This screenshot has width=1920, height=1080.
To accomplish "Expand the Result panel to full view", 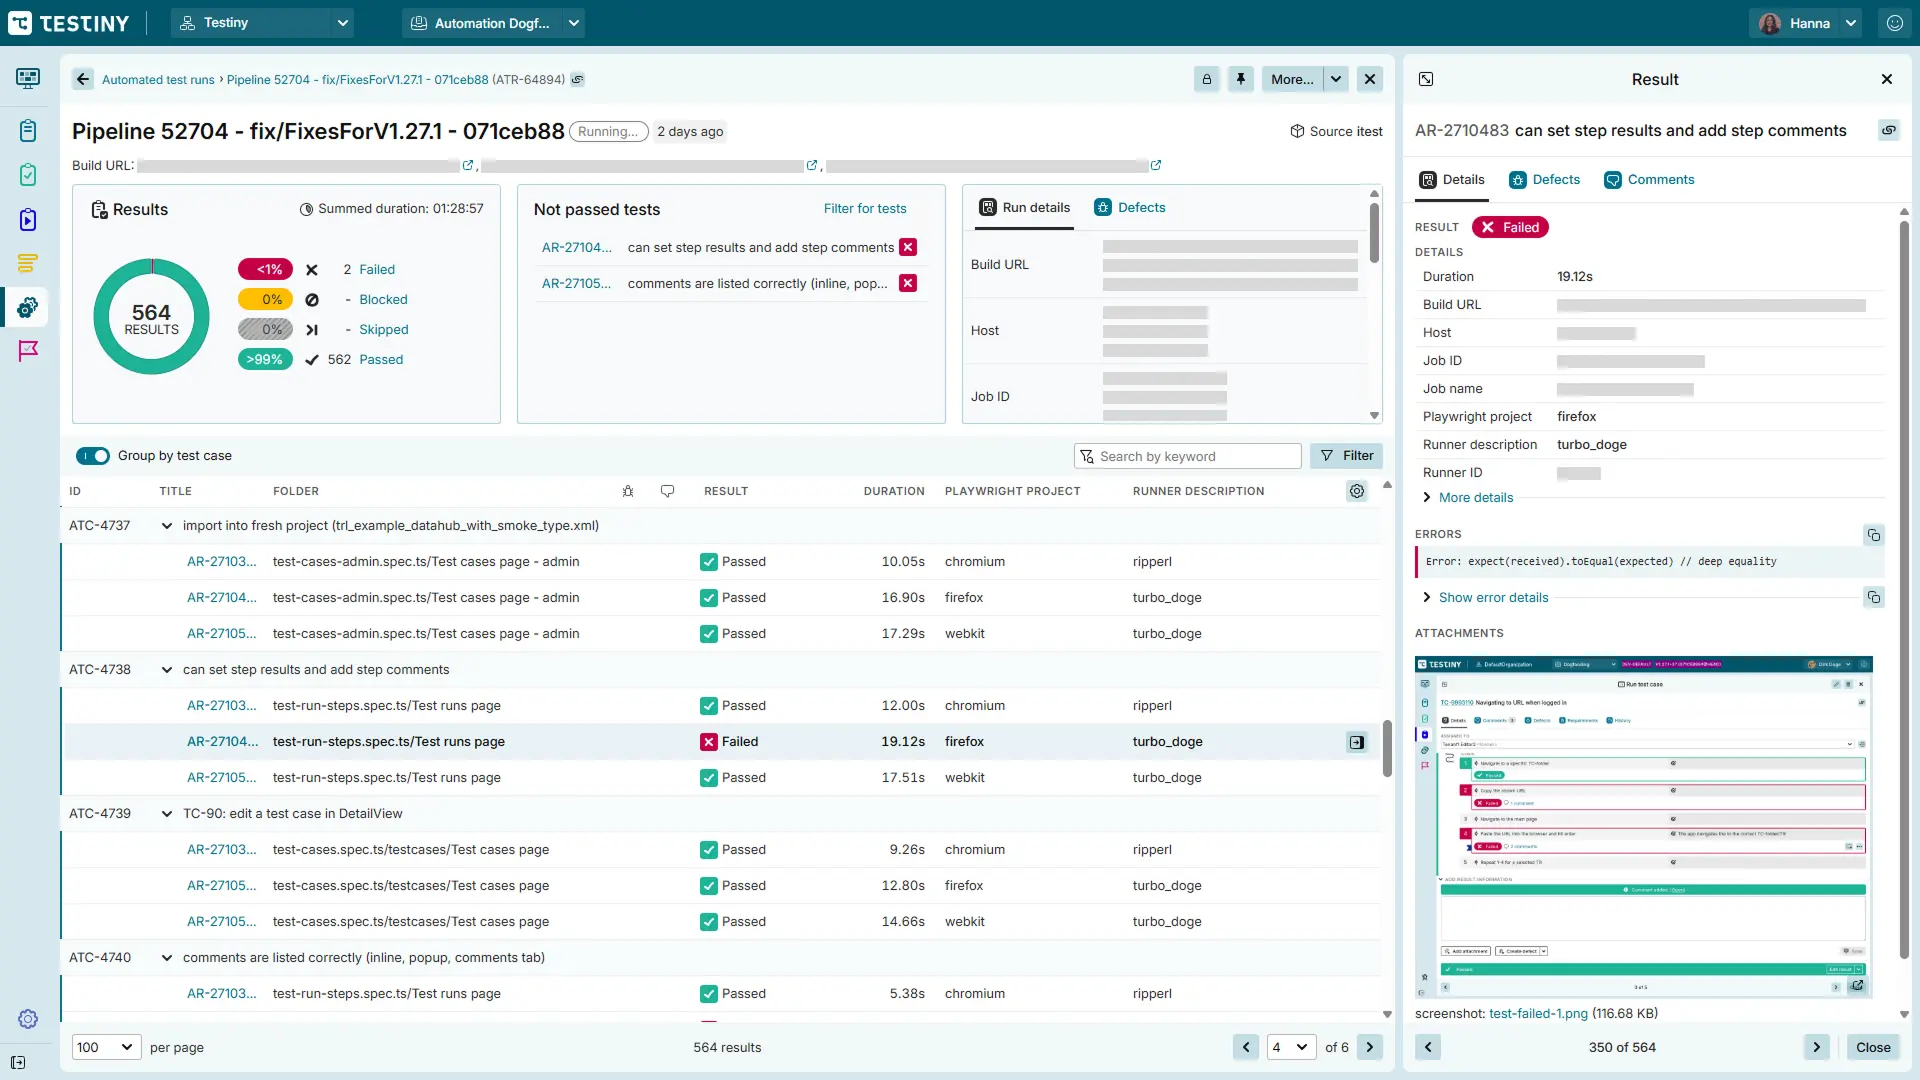I will point(1426,79).
